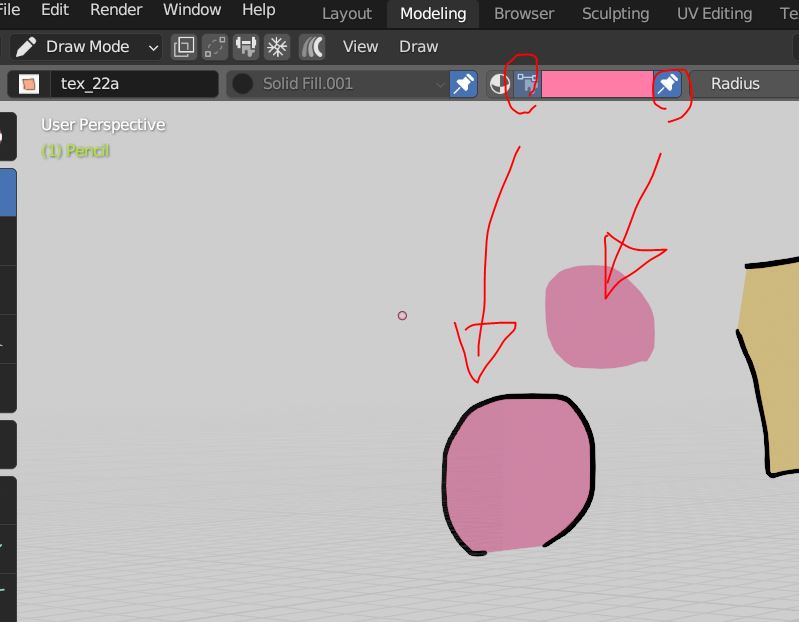This screenshot has height=622, width=799.
Task: Open the Help menu
Action: [258, 10]
